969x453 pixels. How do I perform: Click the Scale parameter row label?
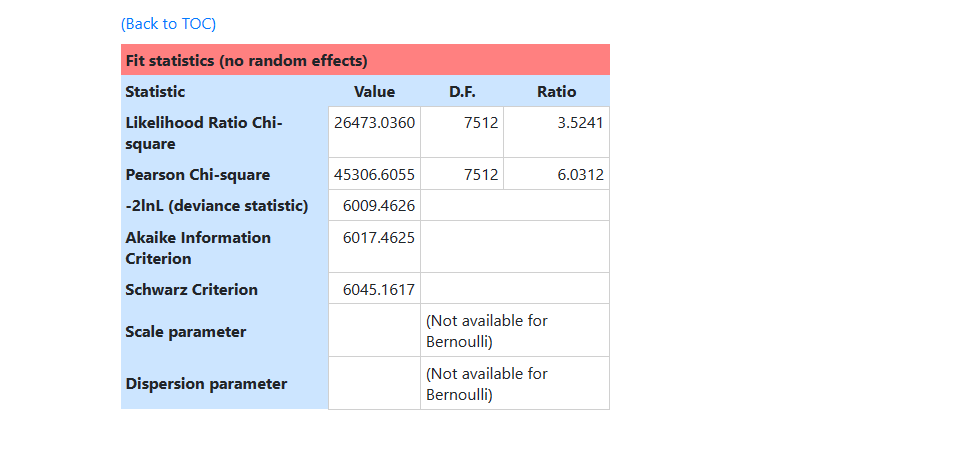tap(185, 331)
